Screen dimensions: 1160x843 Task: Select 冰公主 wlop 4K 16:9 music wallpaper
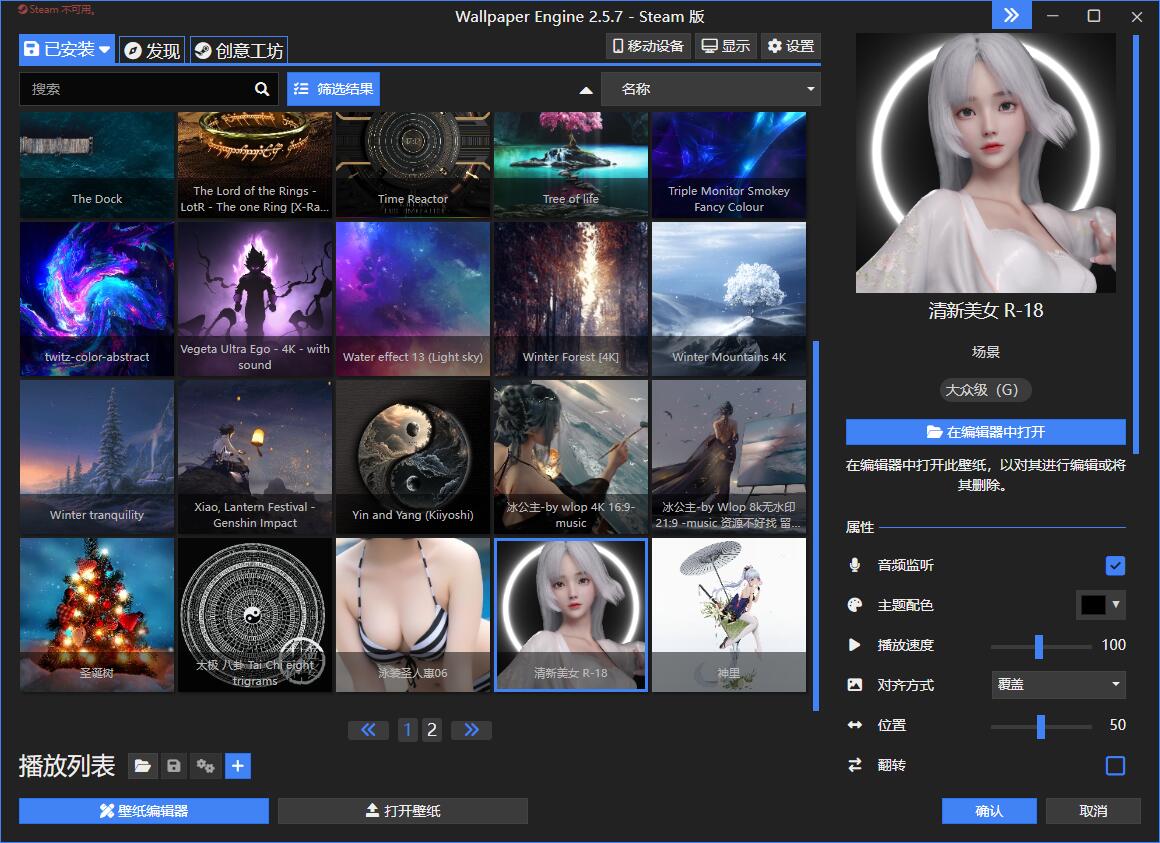tap(571, 457)
